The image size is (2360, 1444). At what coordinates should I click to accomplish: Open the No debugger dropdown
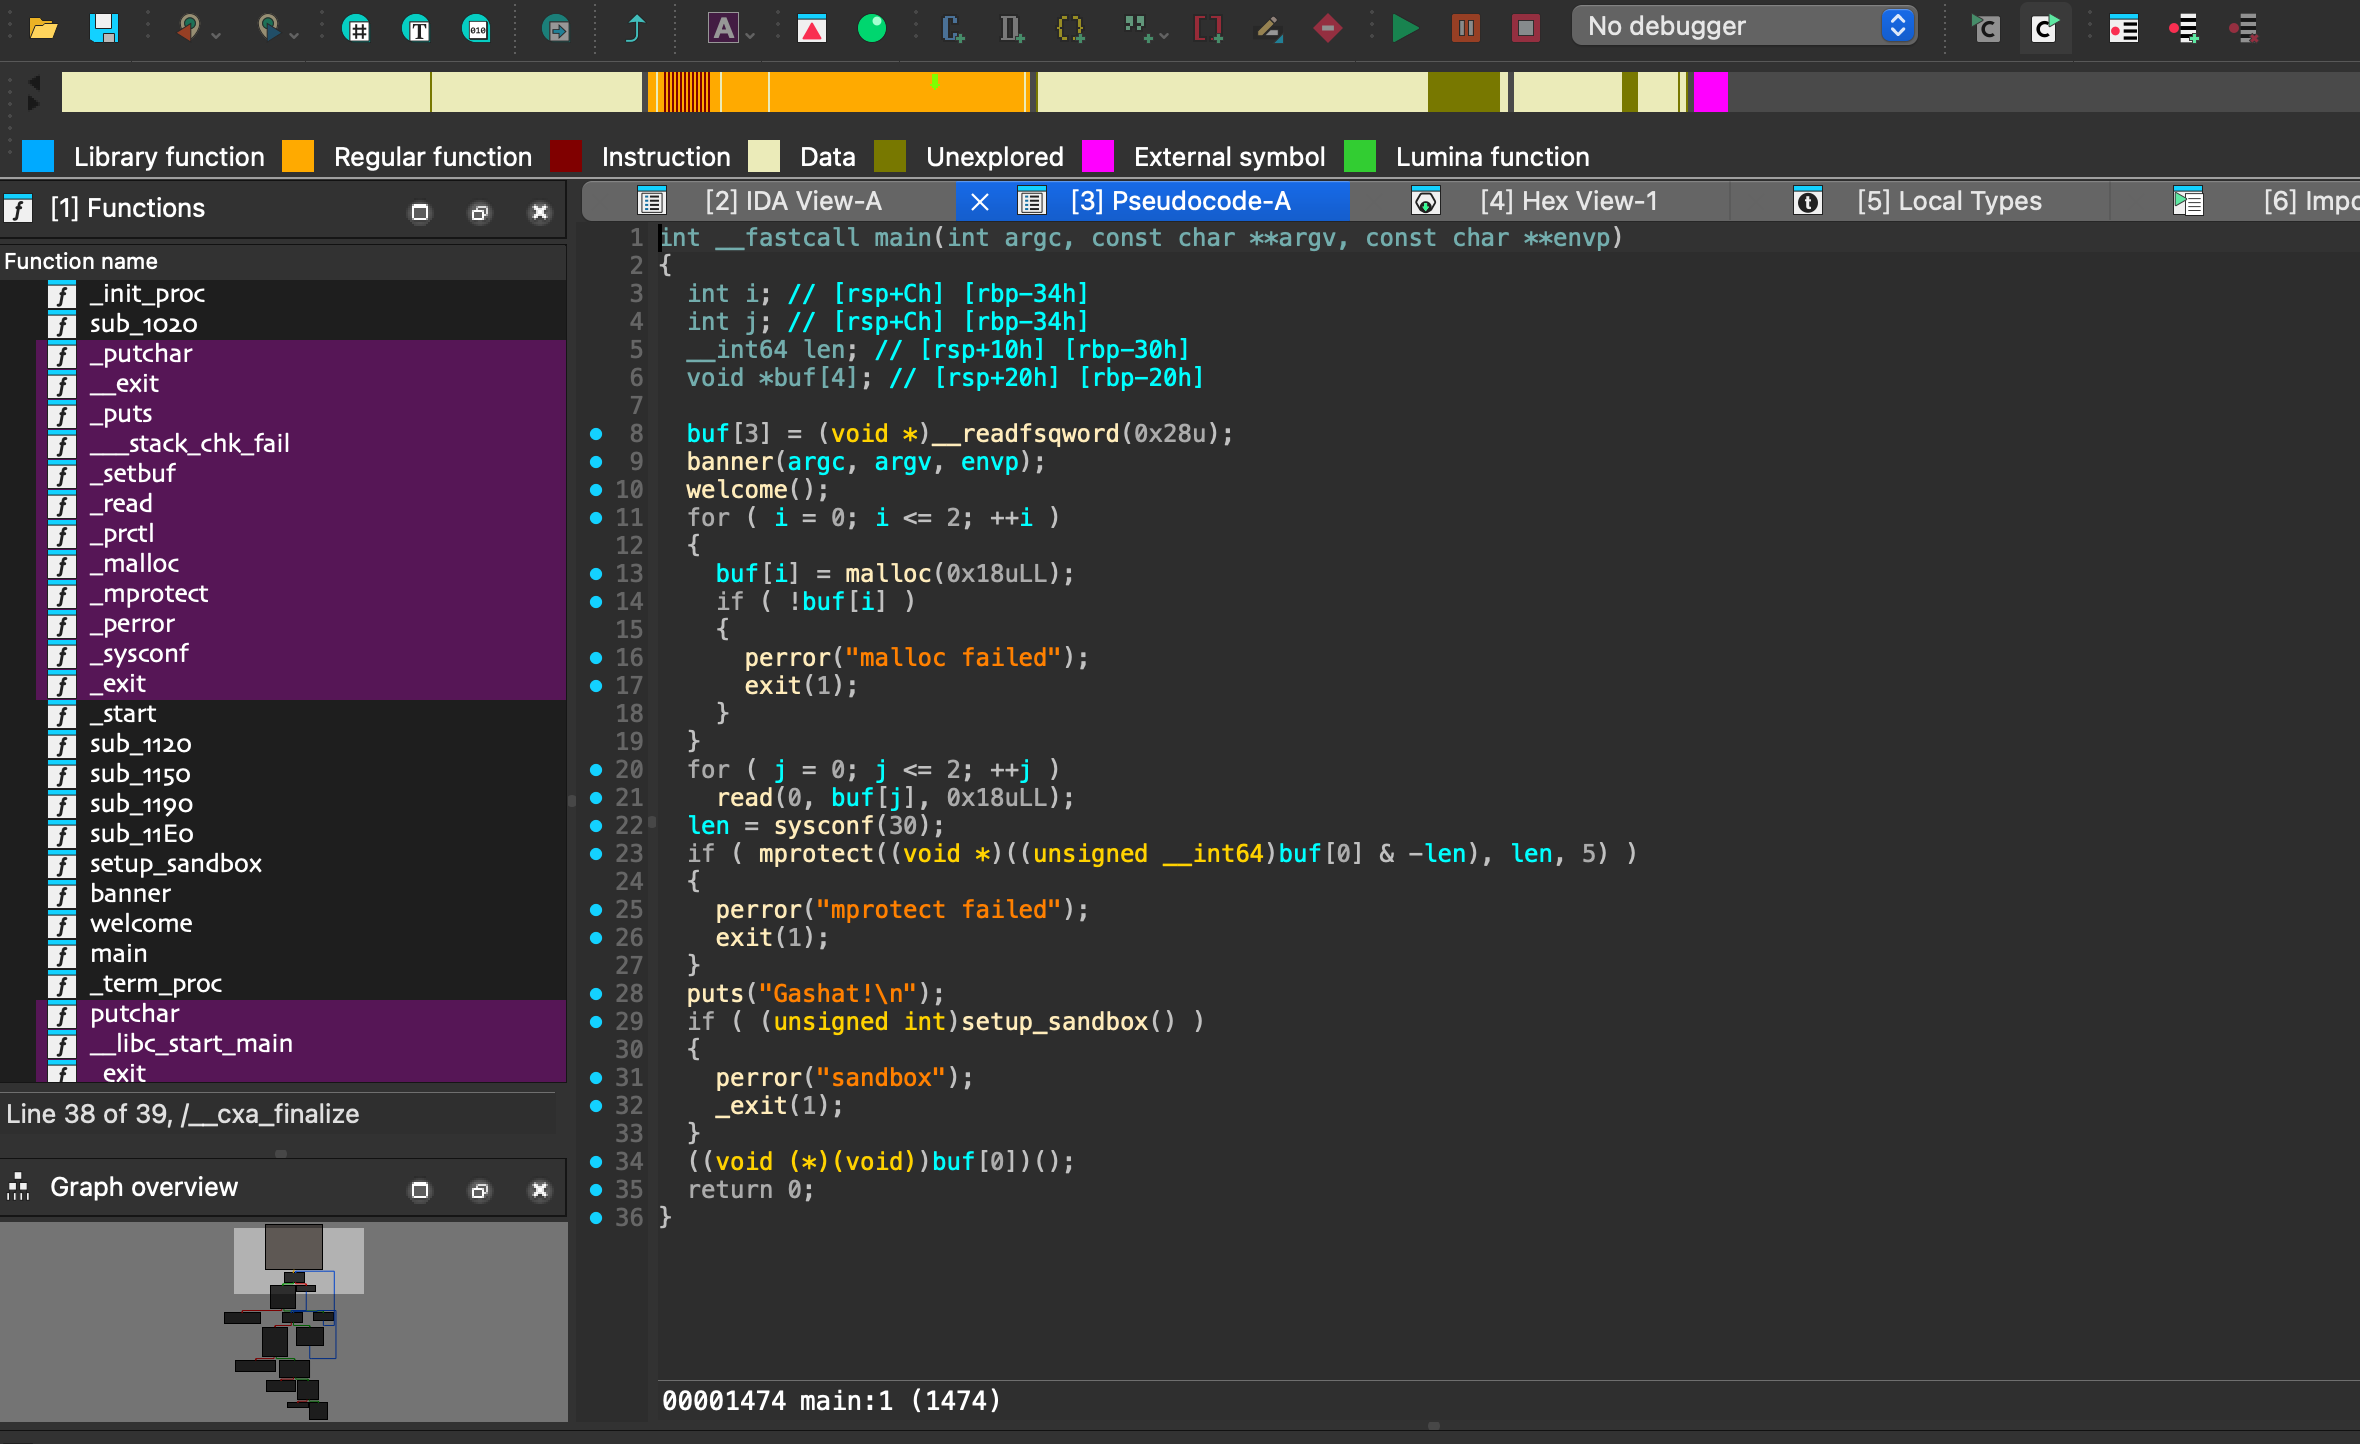tap(1744, 26)
